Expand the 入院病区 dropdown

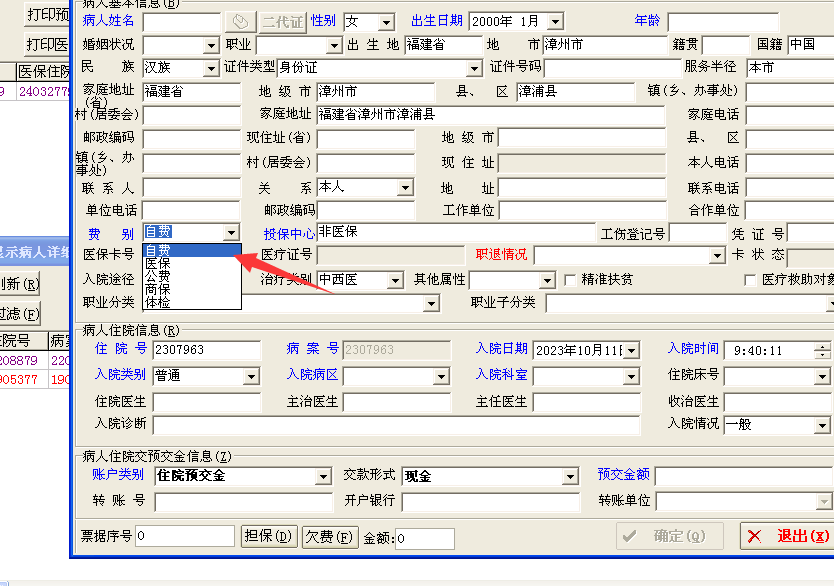(x=441, y=377)
